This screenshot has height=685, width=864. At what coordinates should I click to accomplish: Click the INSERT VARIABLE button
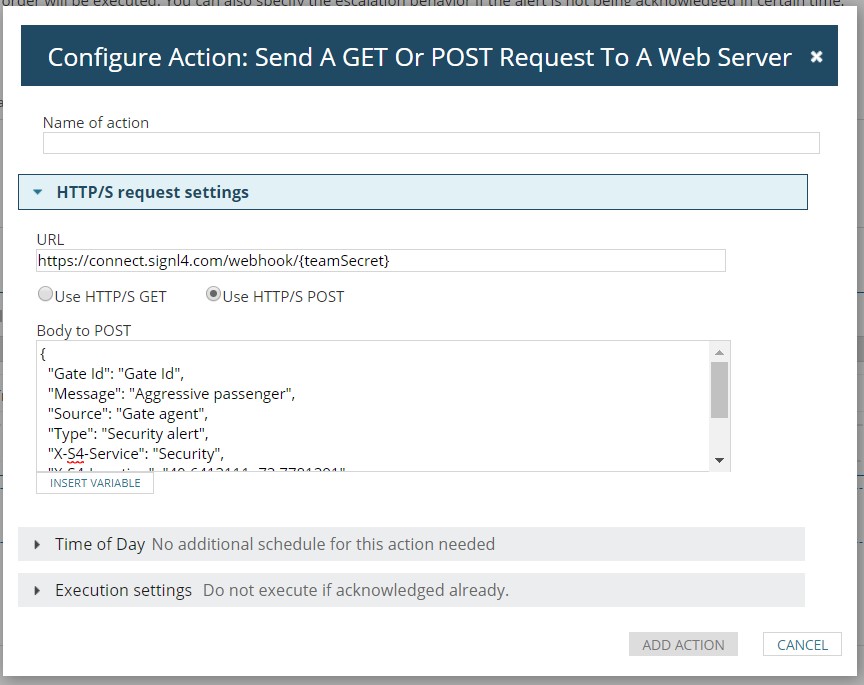tap(95, 483)
